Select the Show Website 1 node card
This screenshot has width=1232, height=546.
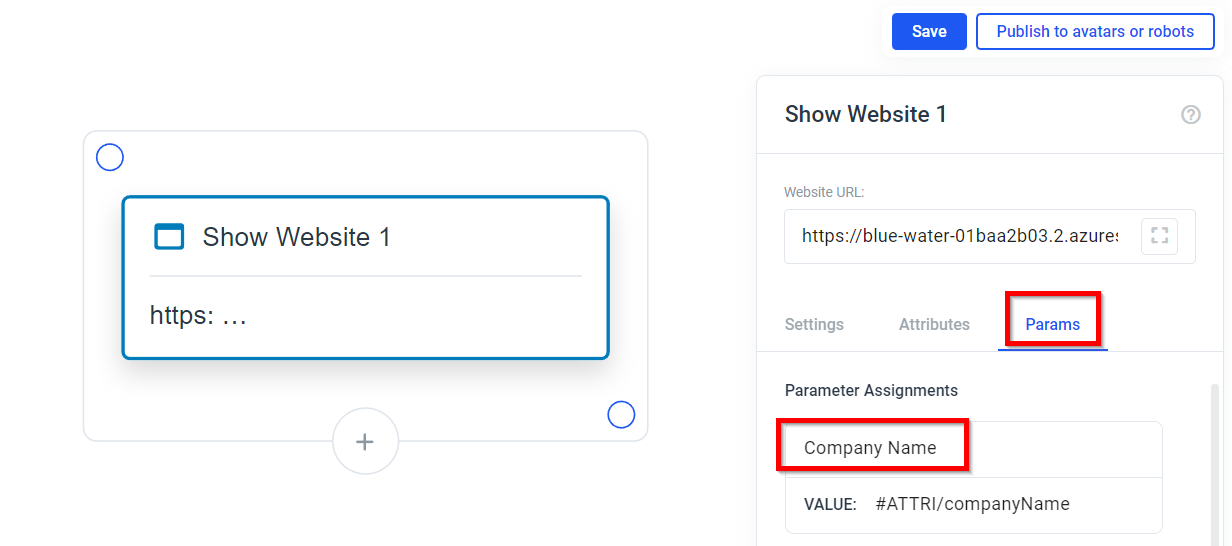(x=365, y=277)
